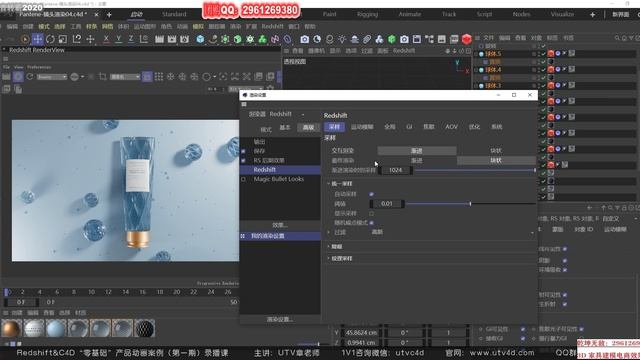
Task: Click Sphere.4 red Redshift material tag
Action: coord(551,69)
